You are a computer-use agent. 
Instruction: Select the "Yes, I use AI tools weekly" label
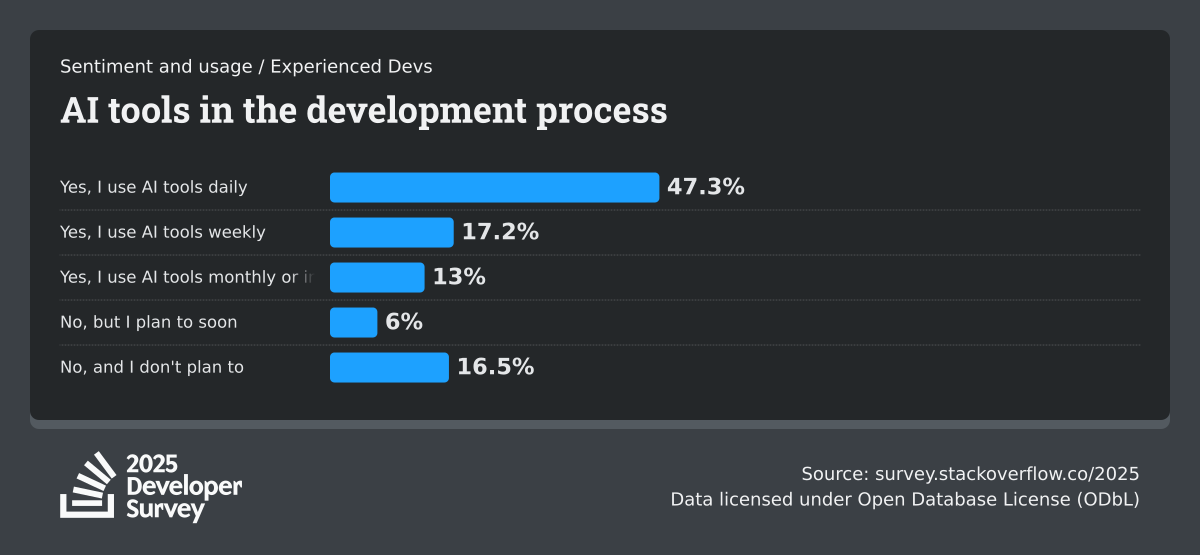tap(163, 232)
